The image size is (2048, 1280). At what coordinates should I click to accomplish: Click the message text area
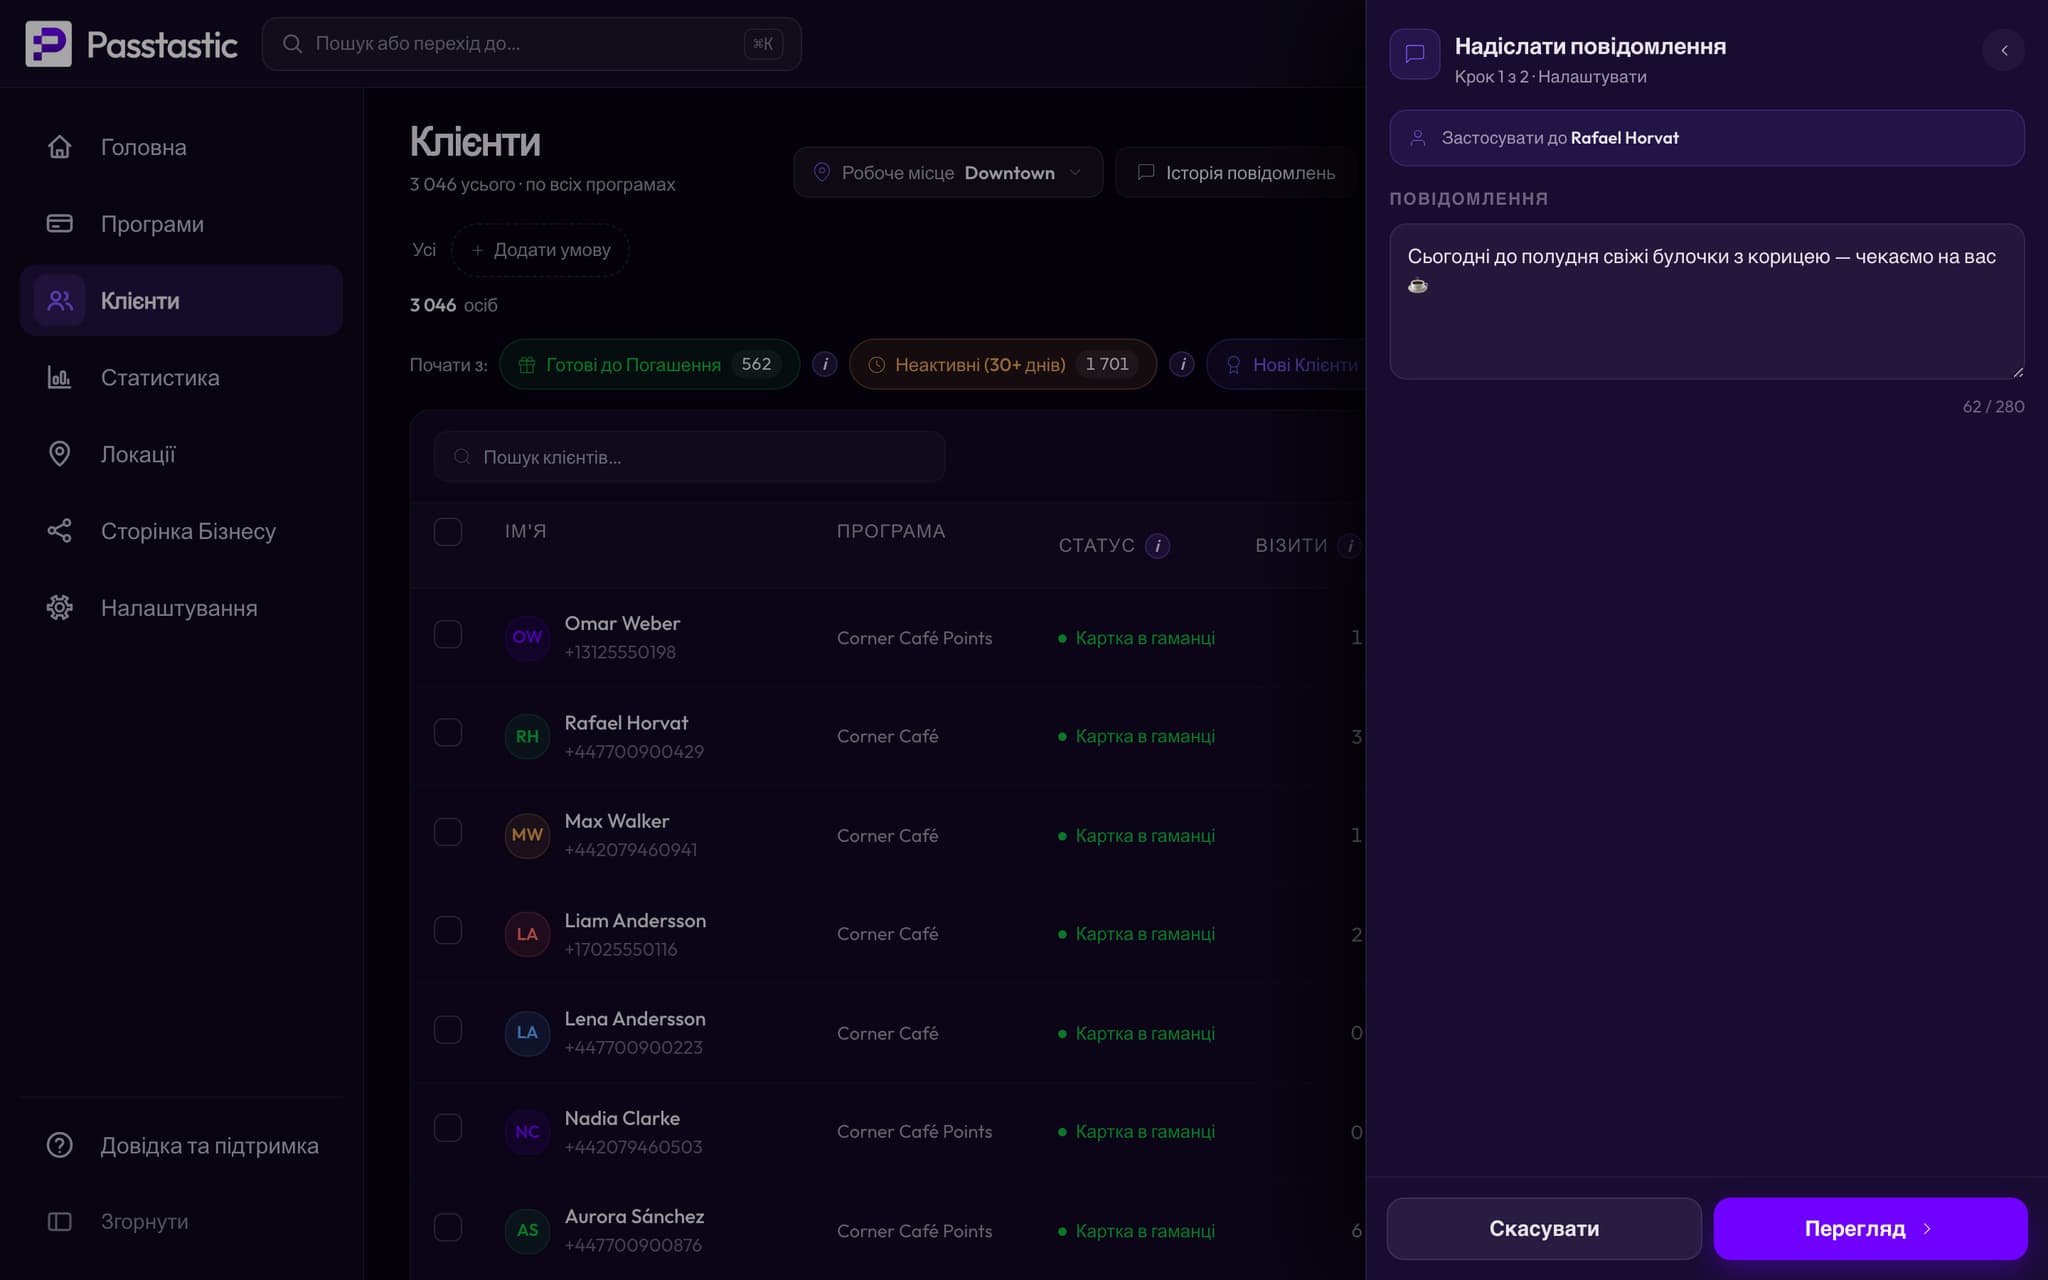1707,301
